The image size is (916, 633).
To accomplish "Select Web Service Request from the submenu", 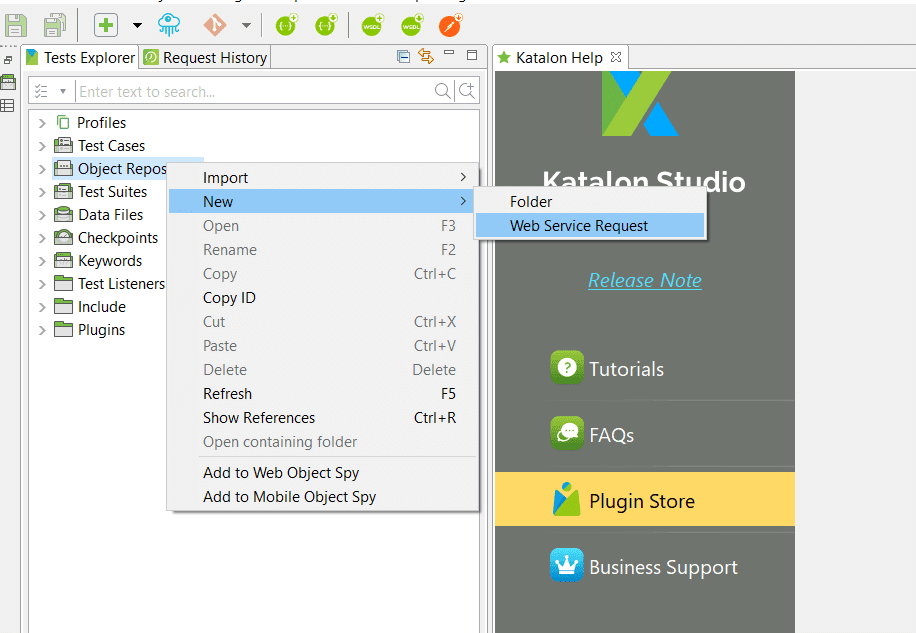I will coord(590,225).
